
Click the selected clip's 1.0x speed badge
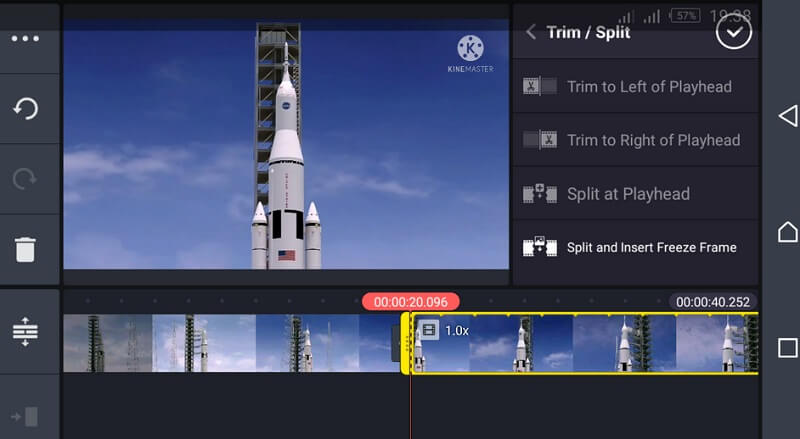click(x=446, y=330)
